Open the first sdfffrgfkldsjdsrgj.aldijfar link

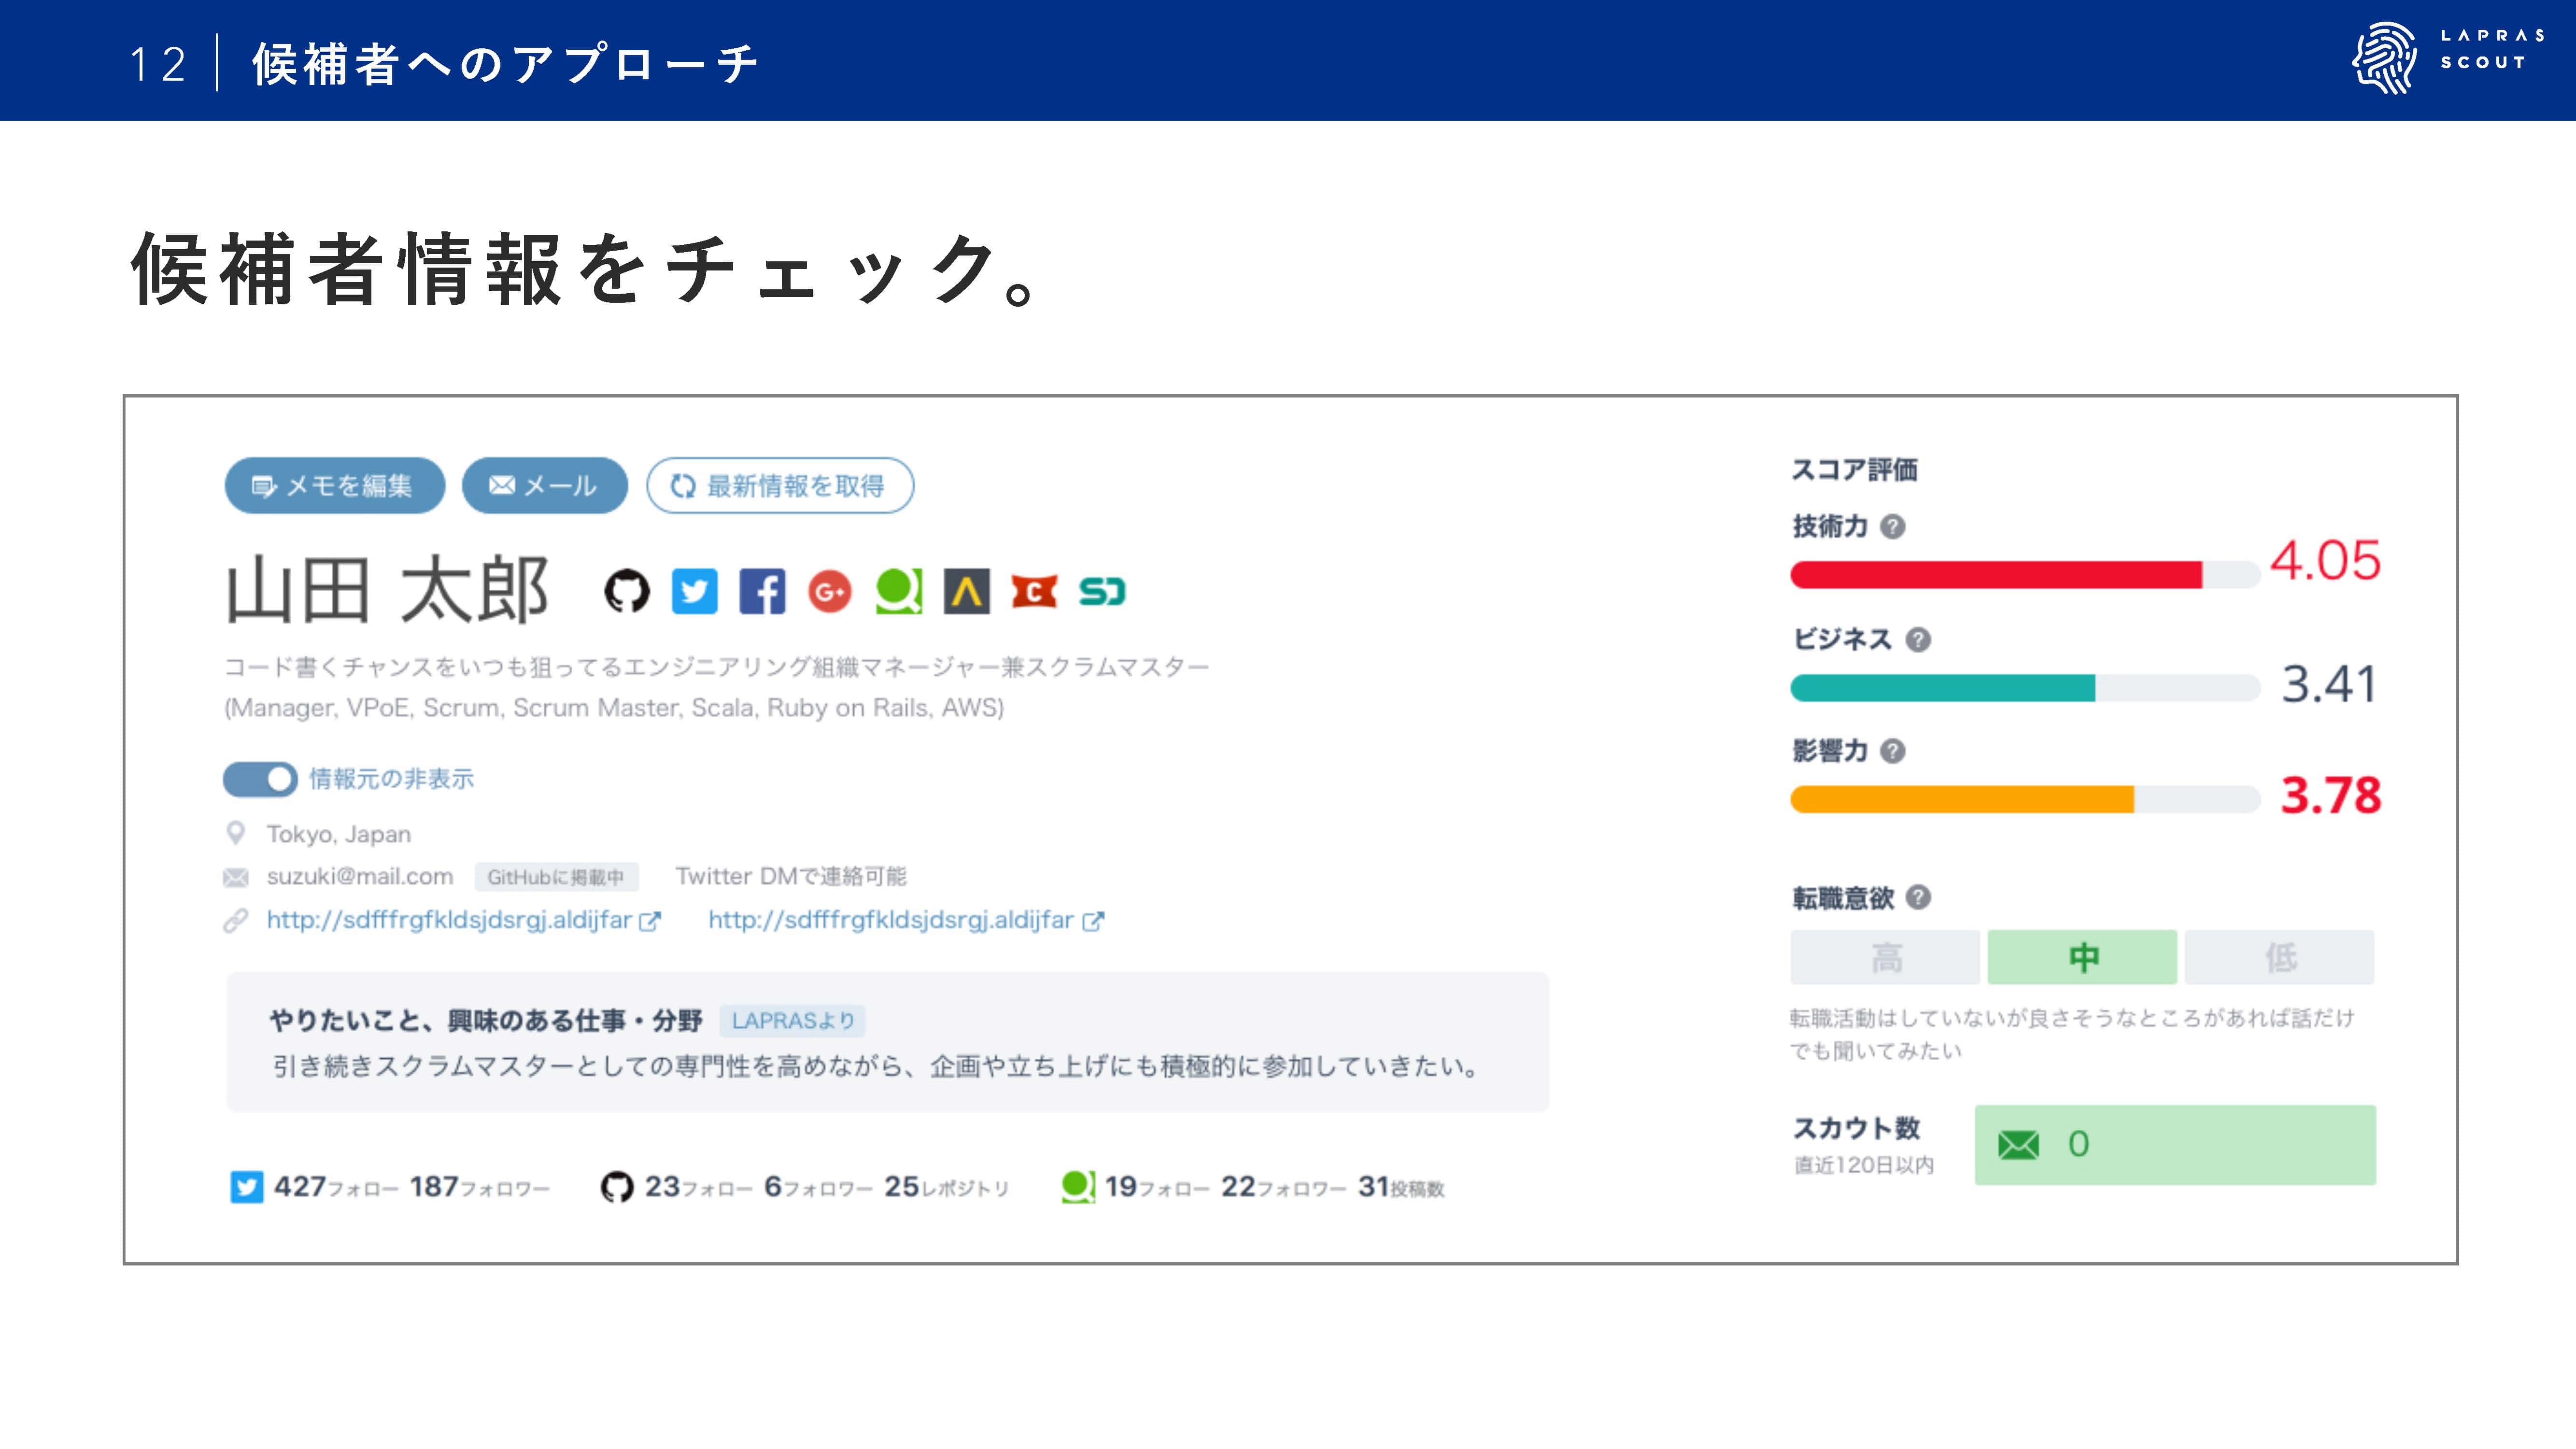(x=449, y=920)
